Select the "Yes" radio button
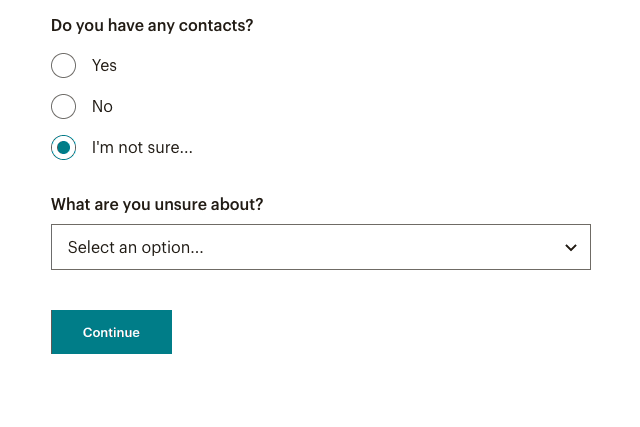Screen dimensions: 640x427 (x=63, y=66)
